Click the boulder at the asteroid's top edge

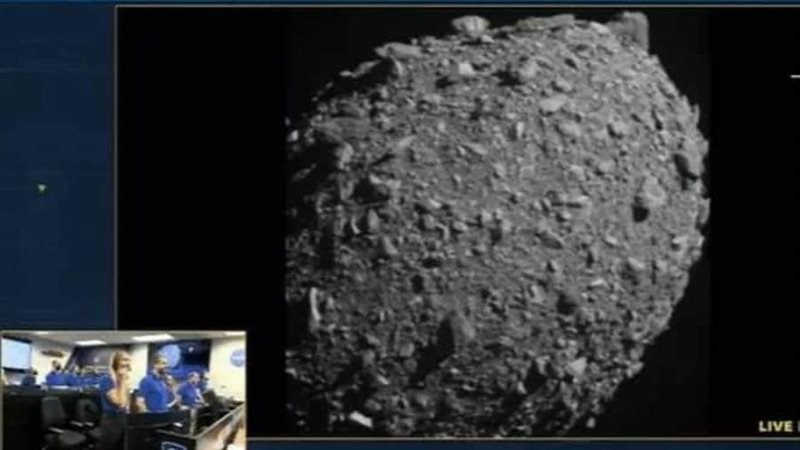click(x=469, y=24)
